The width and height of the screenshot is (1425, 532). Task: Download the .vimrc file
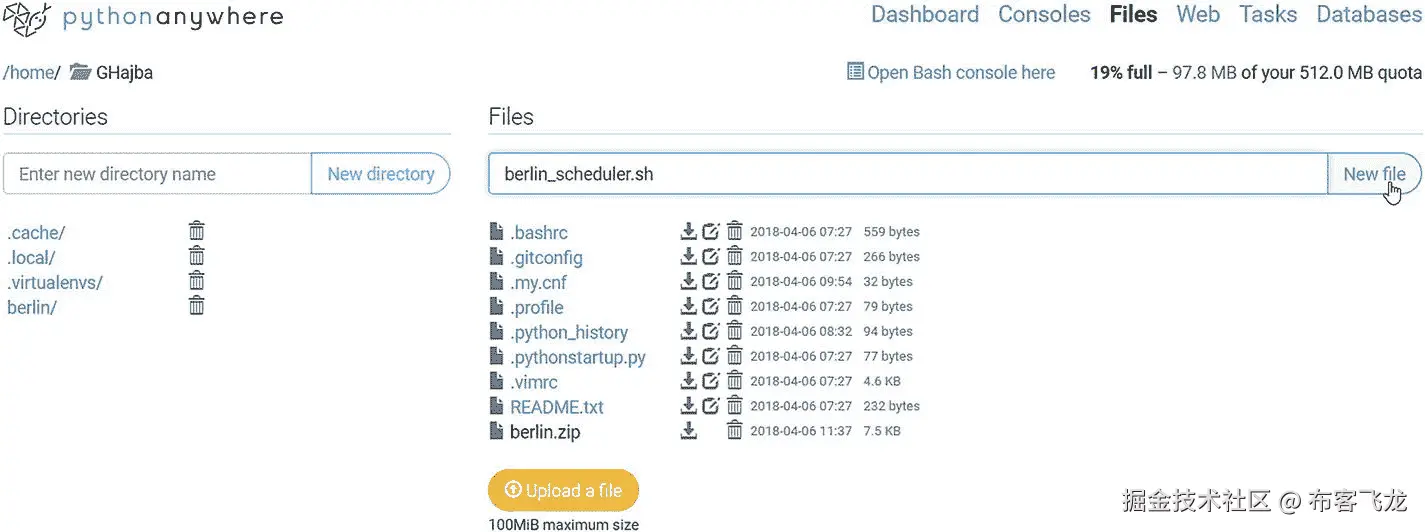pyautogui.click(x=688, y=381)
